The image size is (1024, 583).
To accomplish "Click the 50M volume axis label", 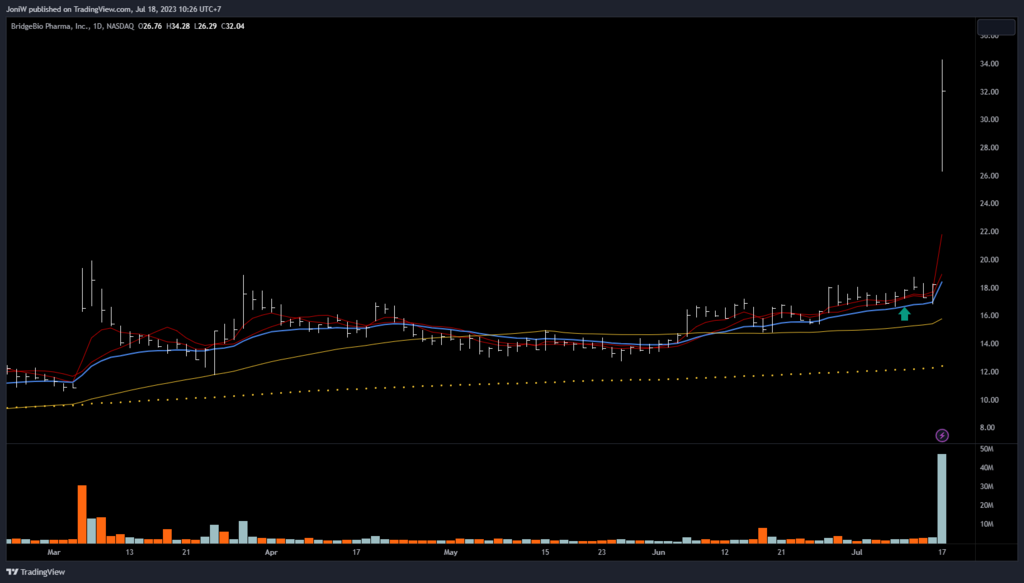I will [x=988, y=450].
